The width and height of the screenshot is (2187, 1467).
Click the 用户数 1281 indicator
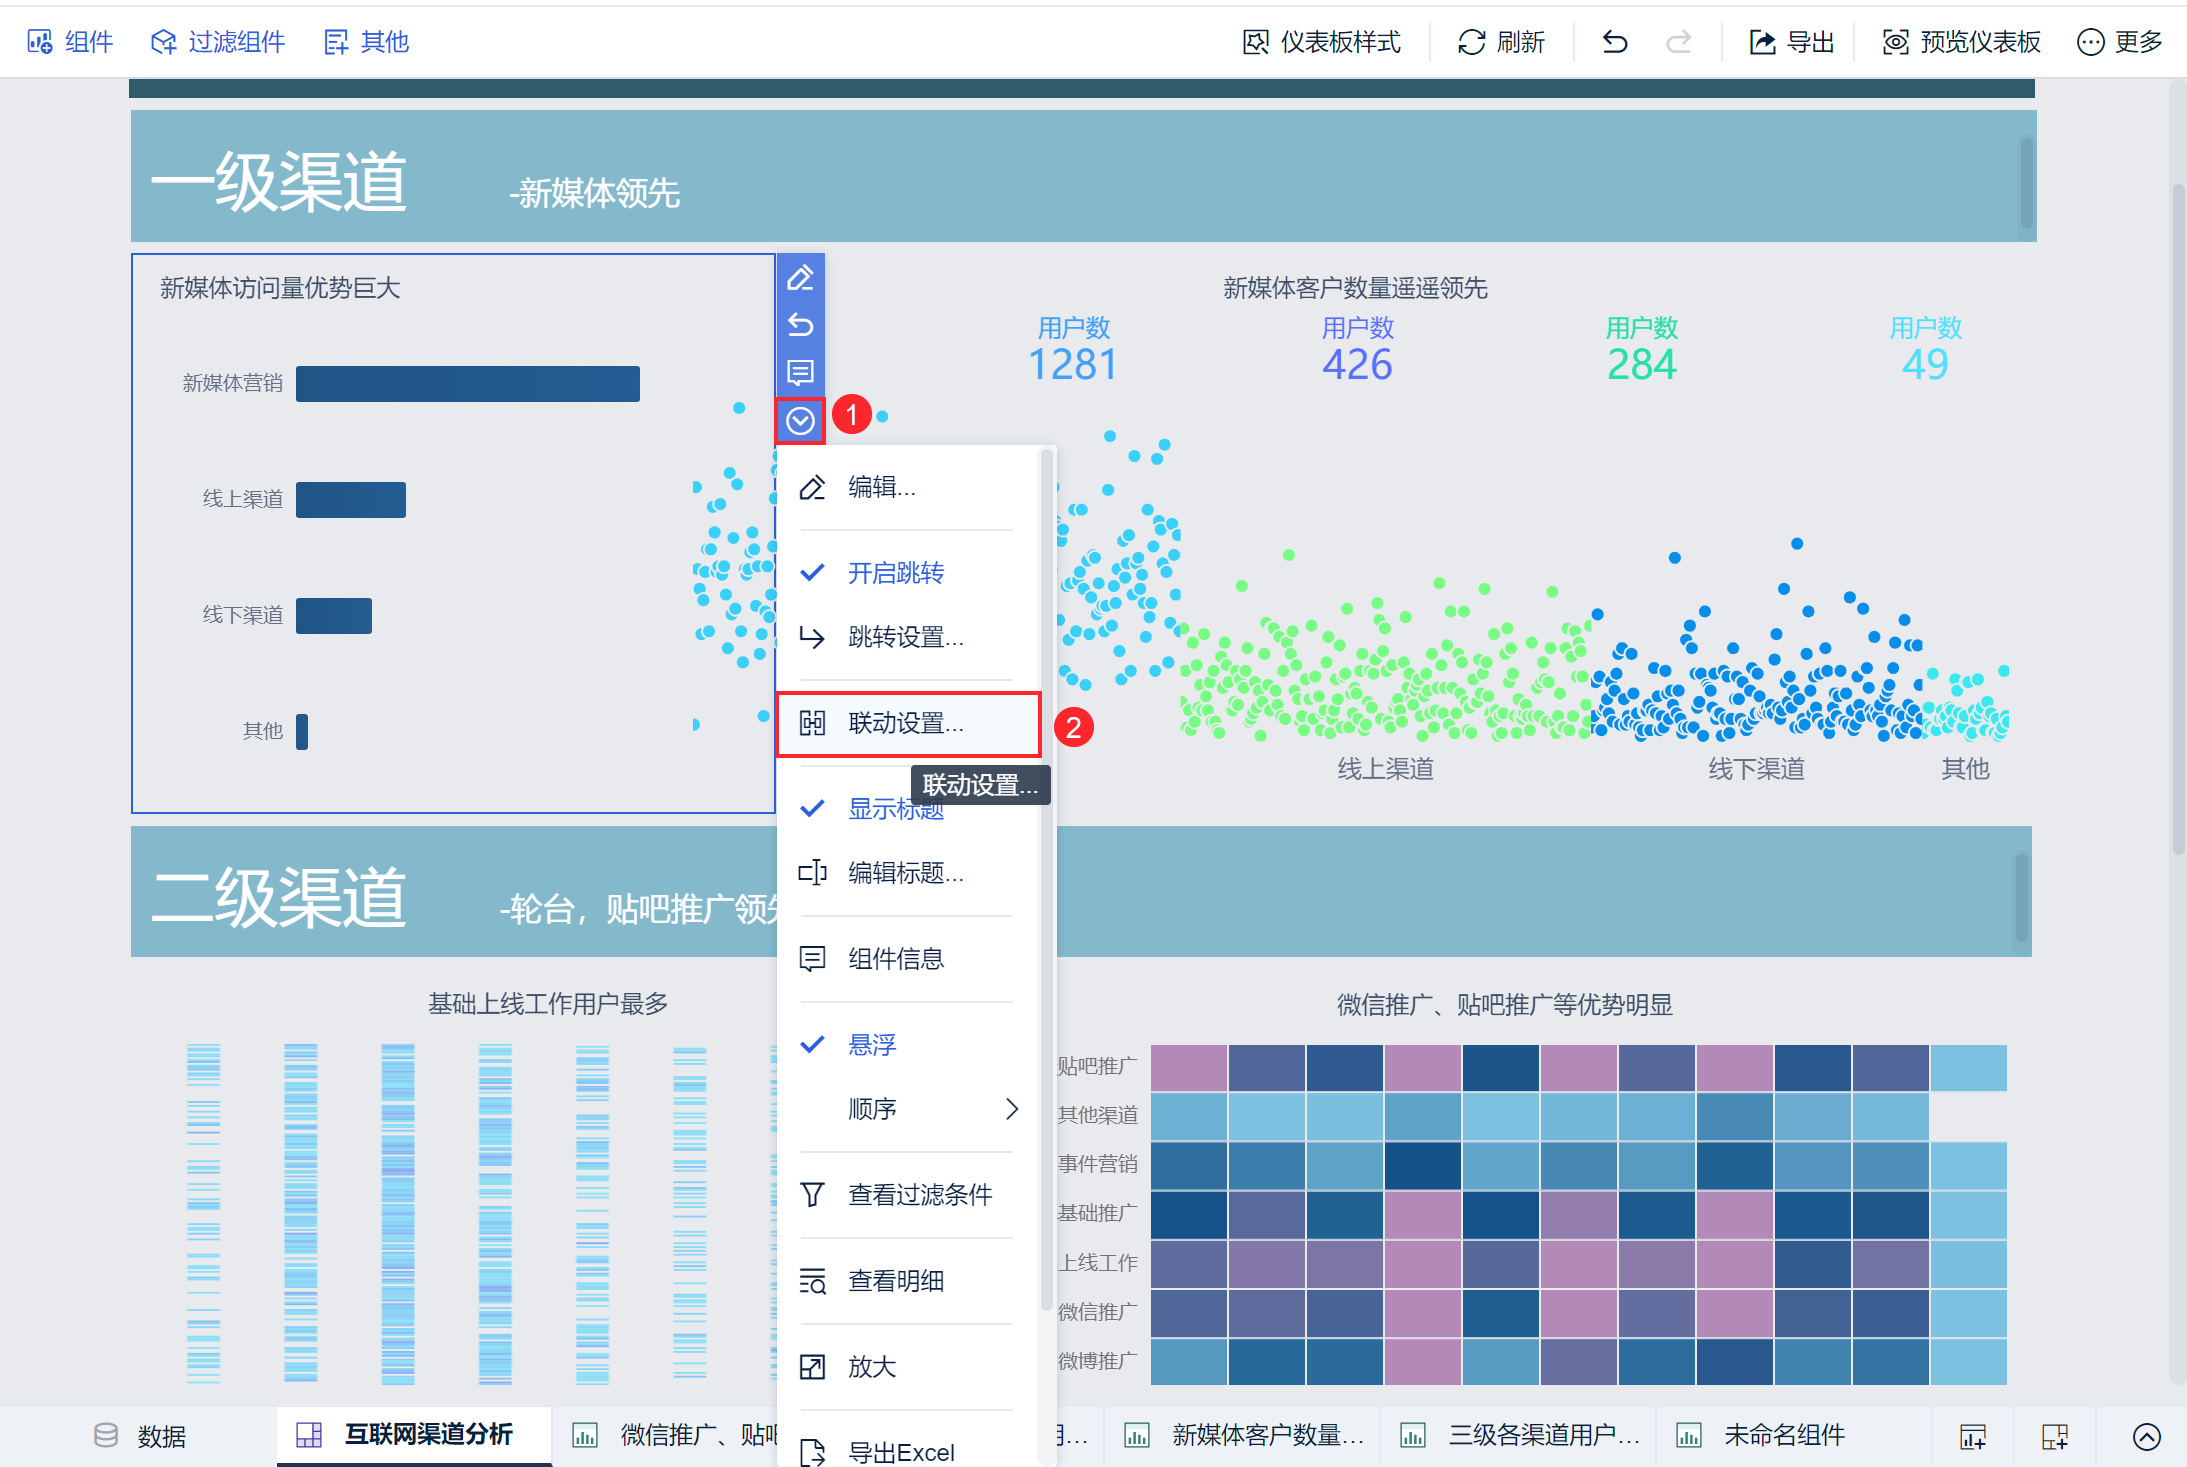pyautogui.click(x=1074, y=350)
